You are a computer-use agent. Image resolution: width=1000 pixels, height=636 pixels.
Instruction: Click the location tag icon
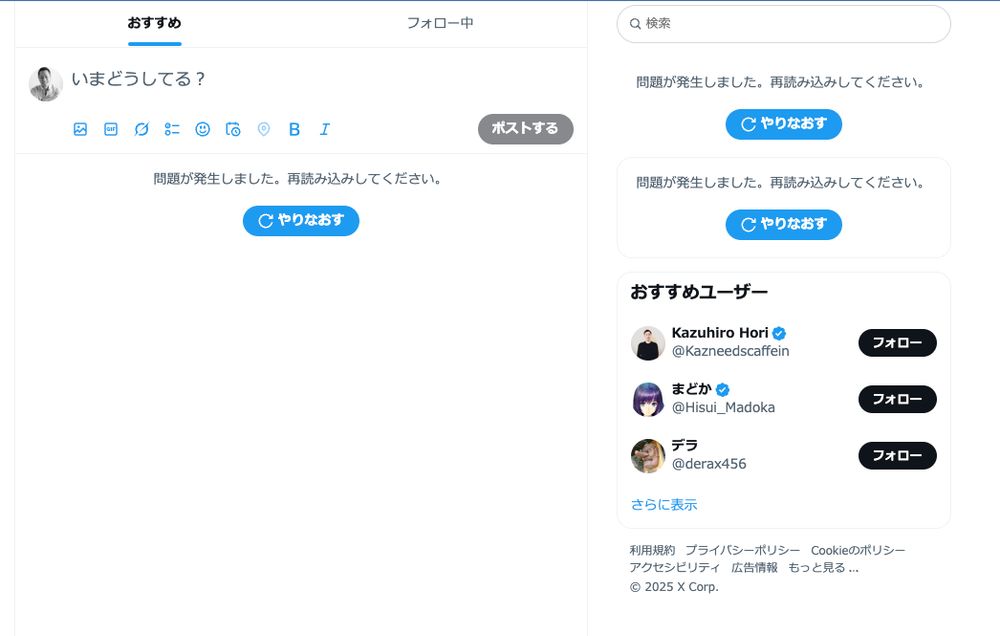point(263,129)
